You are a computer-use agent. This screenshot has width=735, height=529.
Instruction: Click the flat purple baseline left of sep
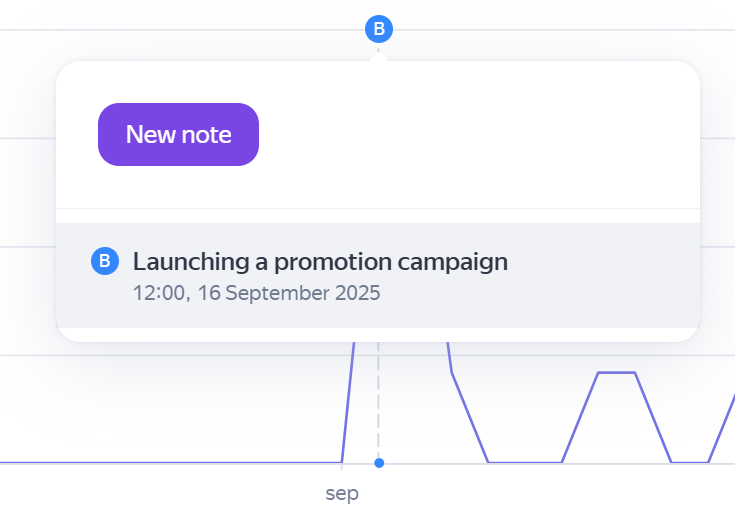pos(170,462)
